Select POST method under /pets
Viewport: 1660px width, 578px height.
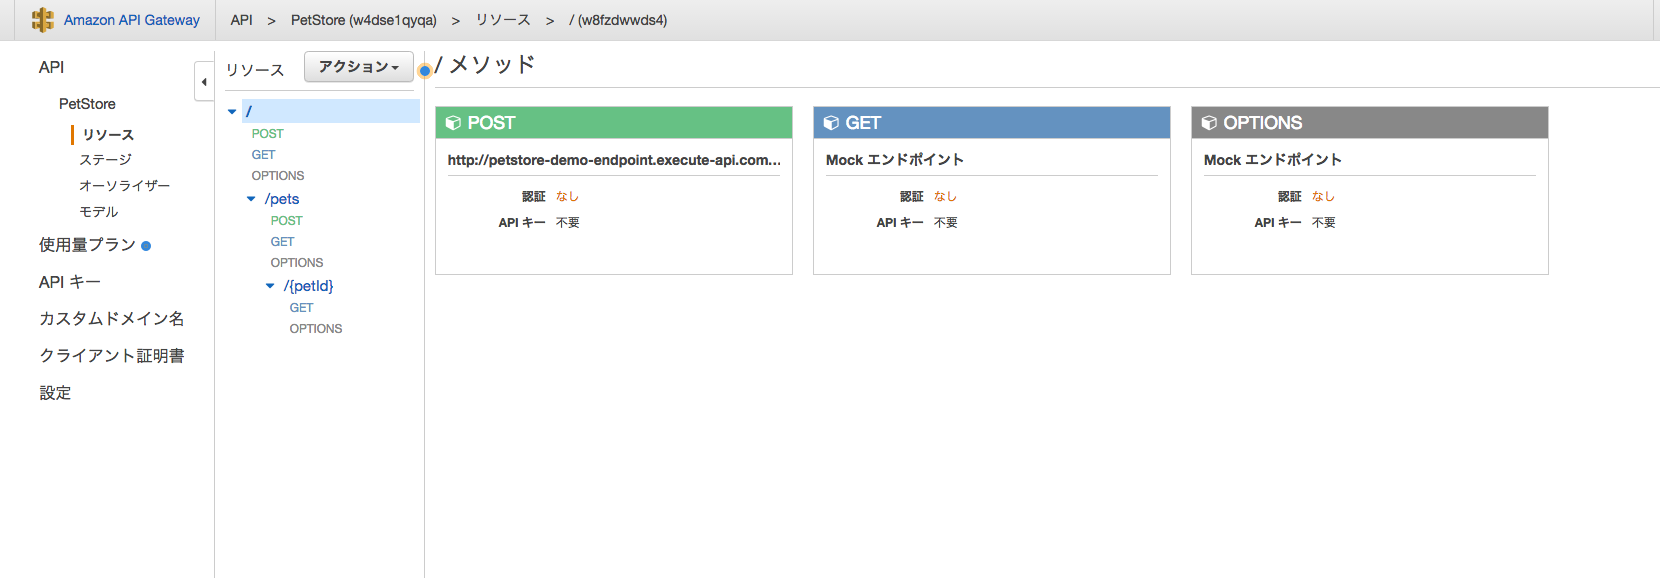point(286,221)
